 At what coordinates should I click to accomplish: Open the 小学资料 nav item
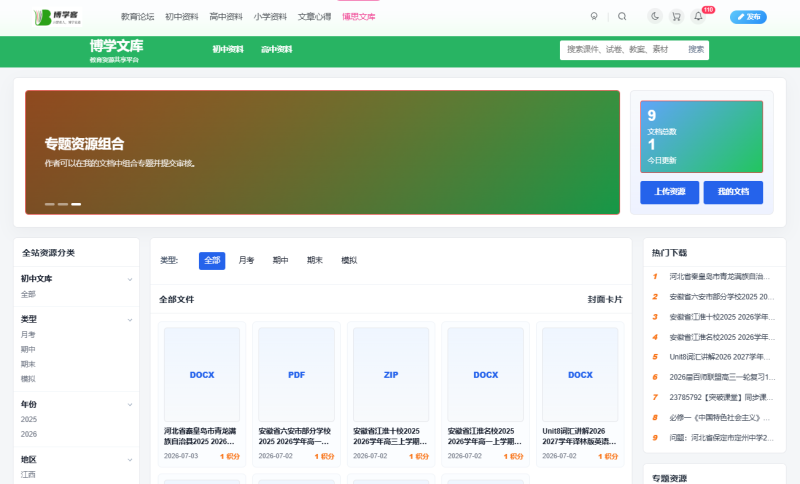pos(270,17)
